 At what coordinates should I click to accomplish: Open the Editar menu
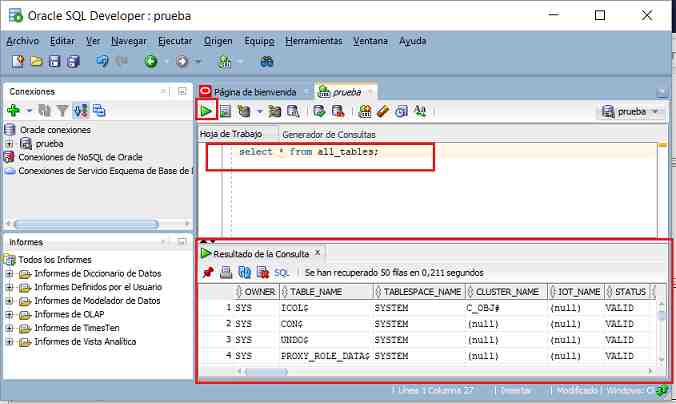[x=63, y=41]
